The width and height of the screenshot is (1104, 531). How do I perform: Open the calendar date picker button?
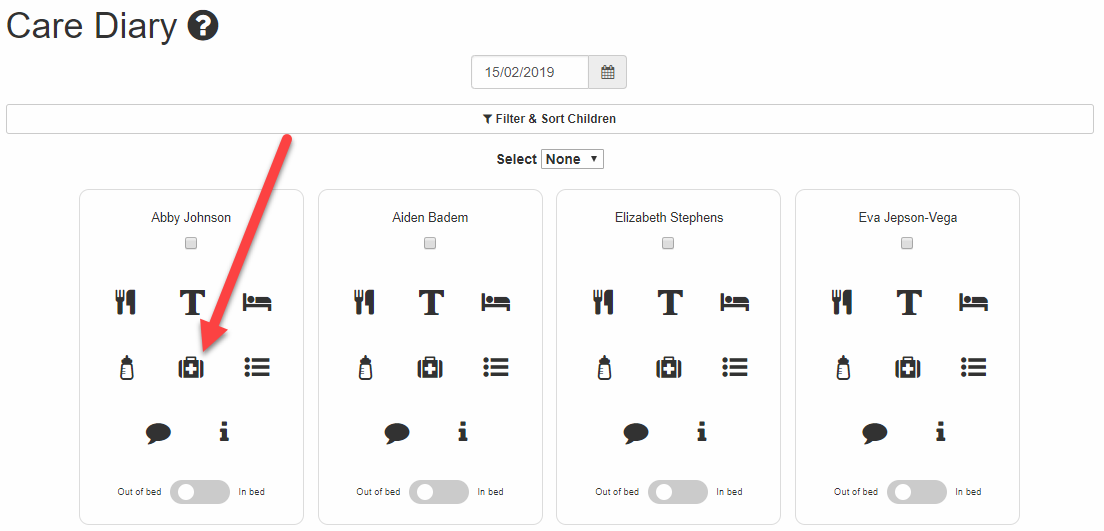point(607,72)
